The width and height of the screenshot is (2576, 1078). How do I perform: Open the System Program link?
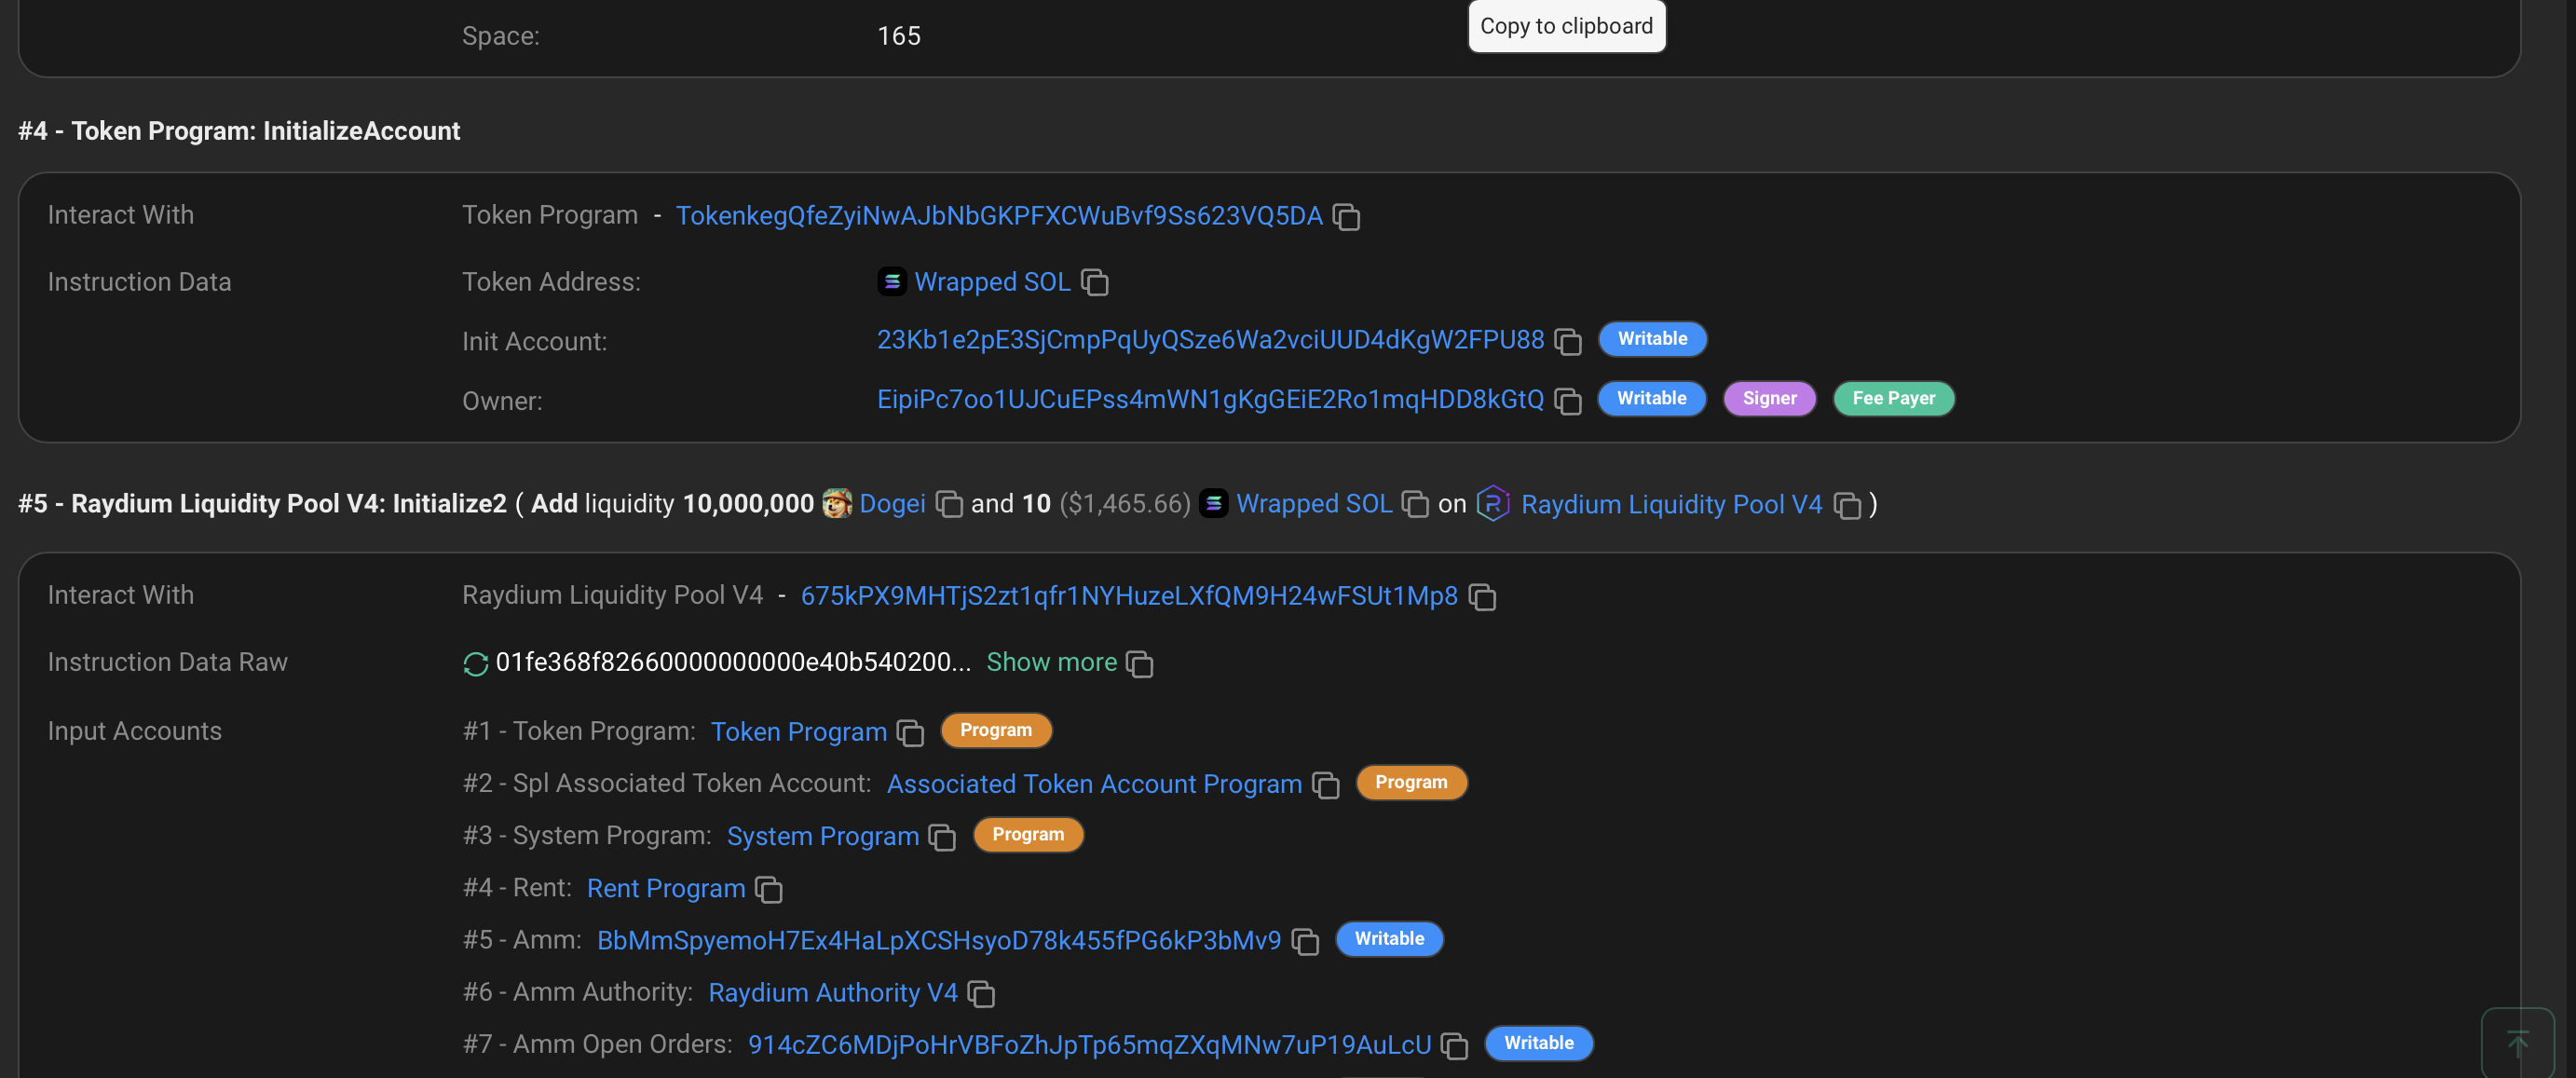pyautogui.click(x=822, y=836)
